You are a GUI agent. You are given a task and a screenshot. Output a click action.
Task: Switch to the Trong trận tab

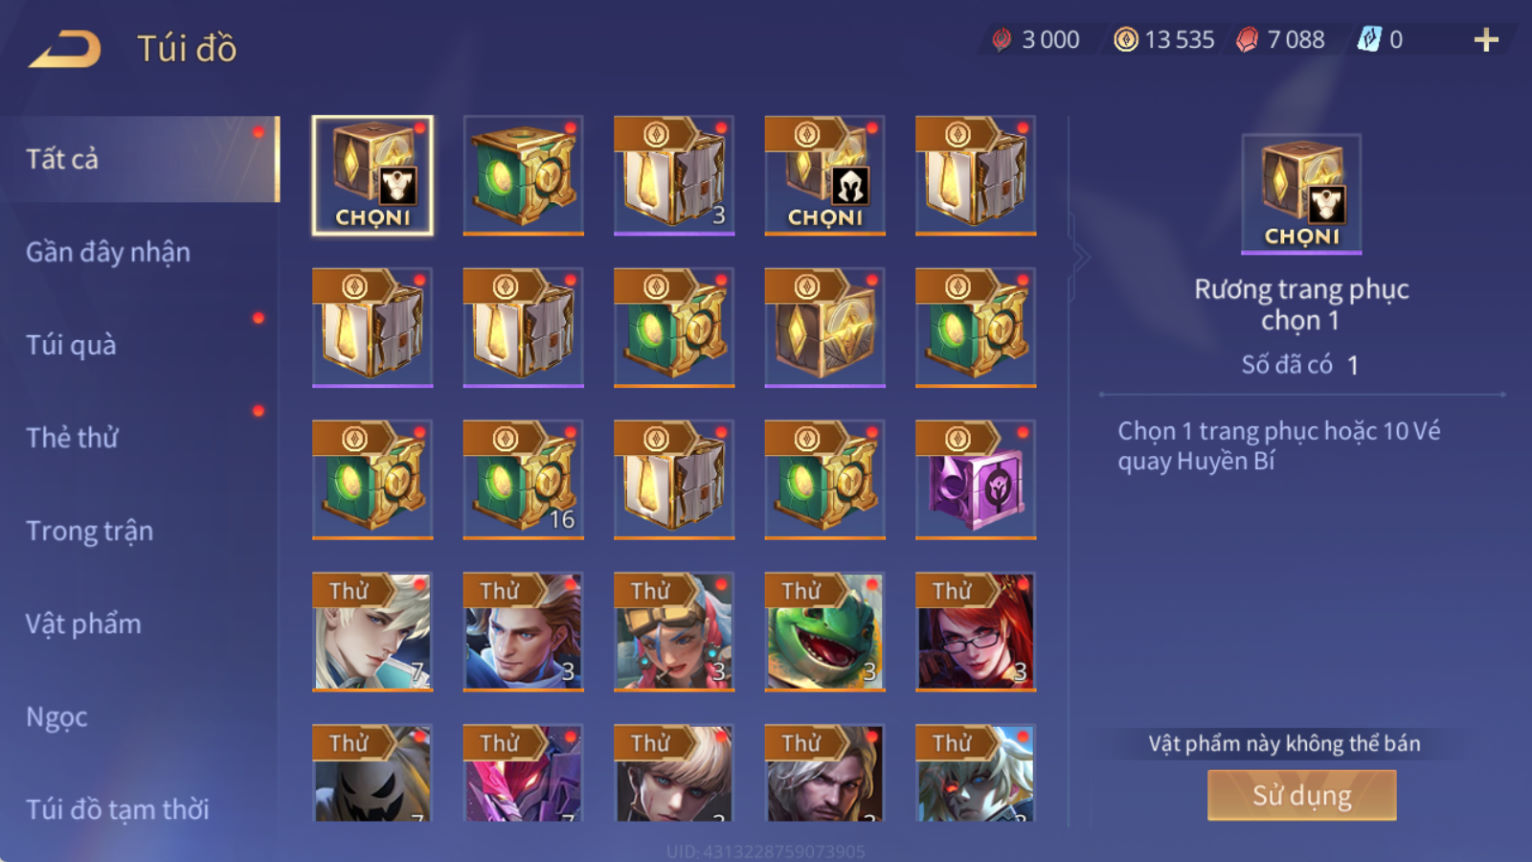click(90, 531)
